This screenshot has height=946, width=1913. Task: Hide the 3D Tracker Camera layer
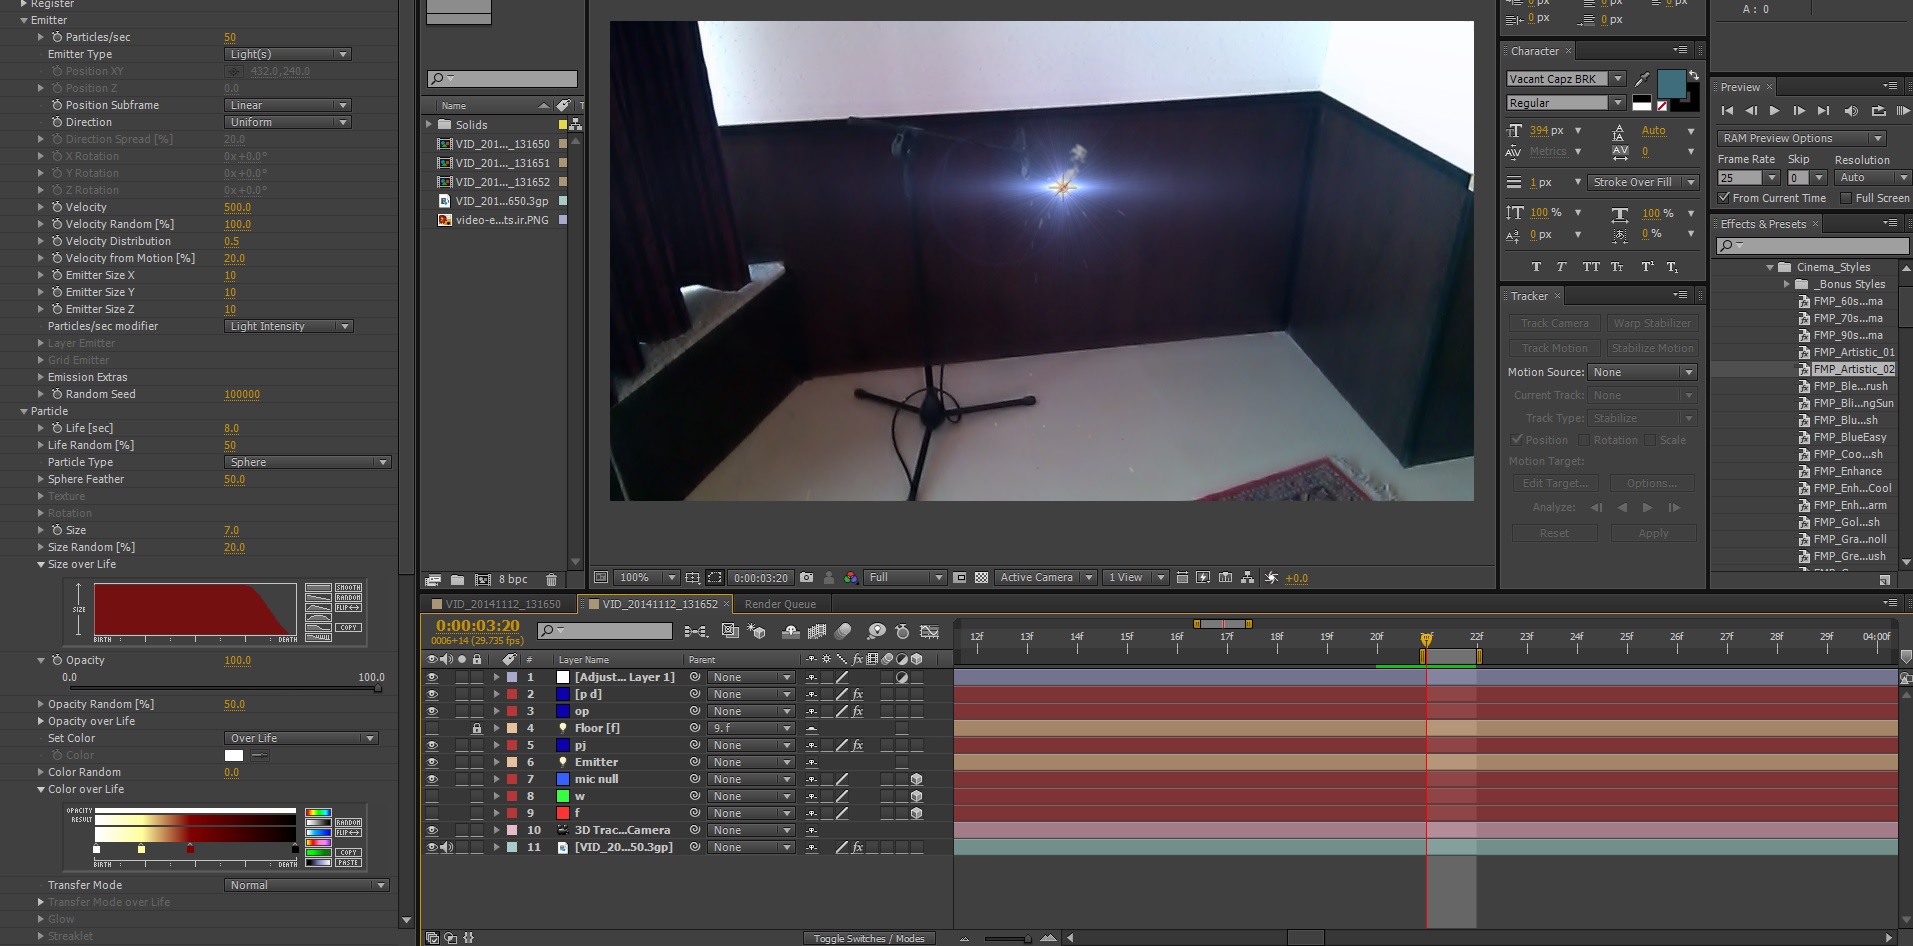[x=432, y=830]
